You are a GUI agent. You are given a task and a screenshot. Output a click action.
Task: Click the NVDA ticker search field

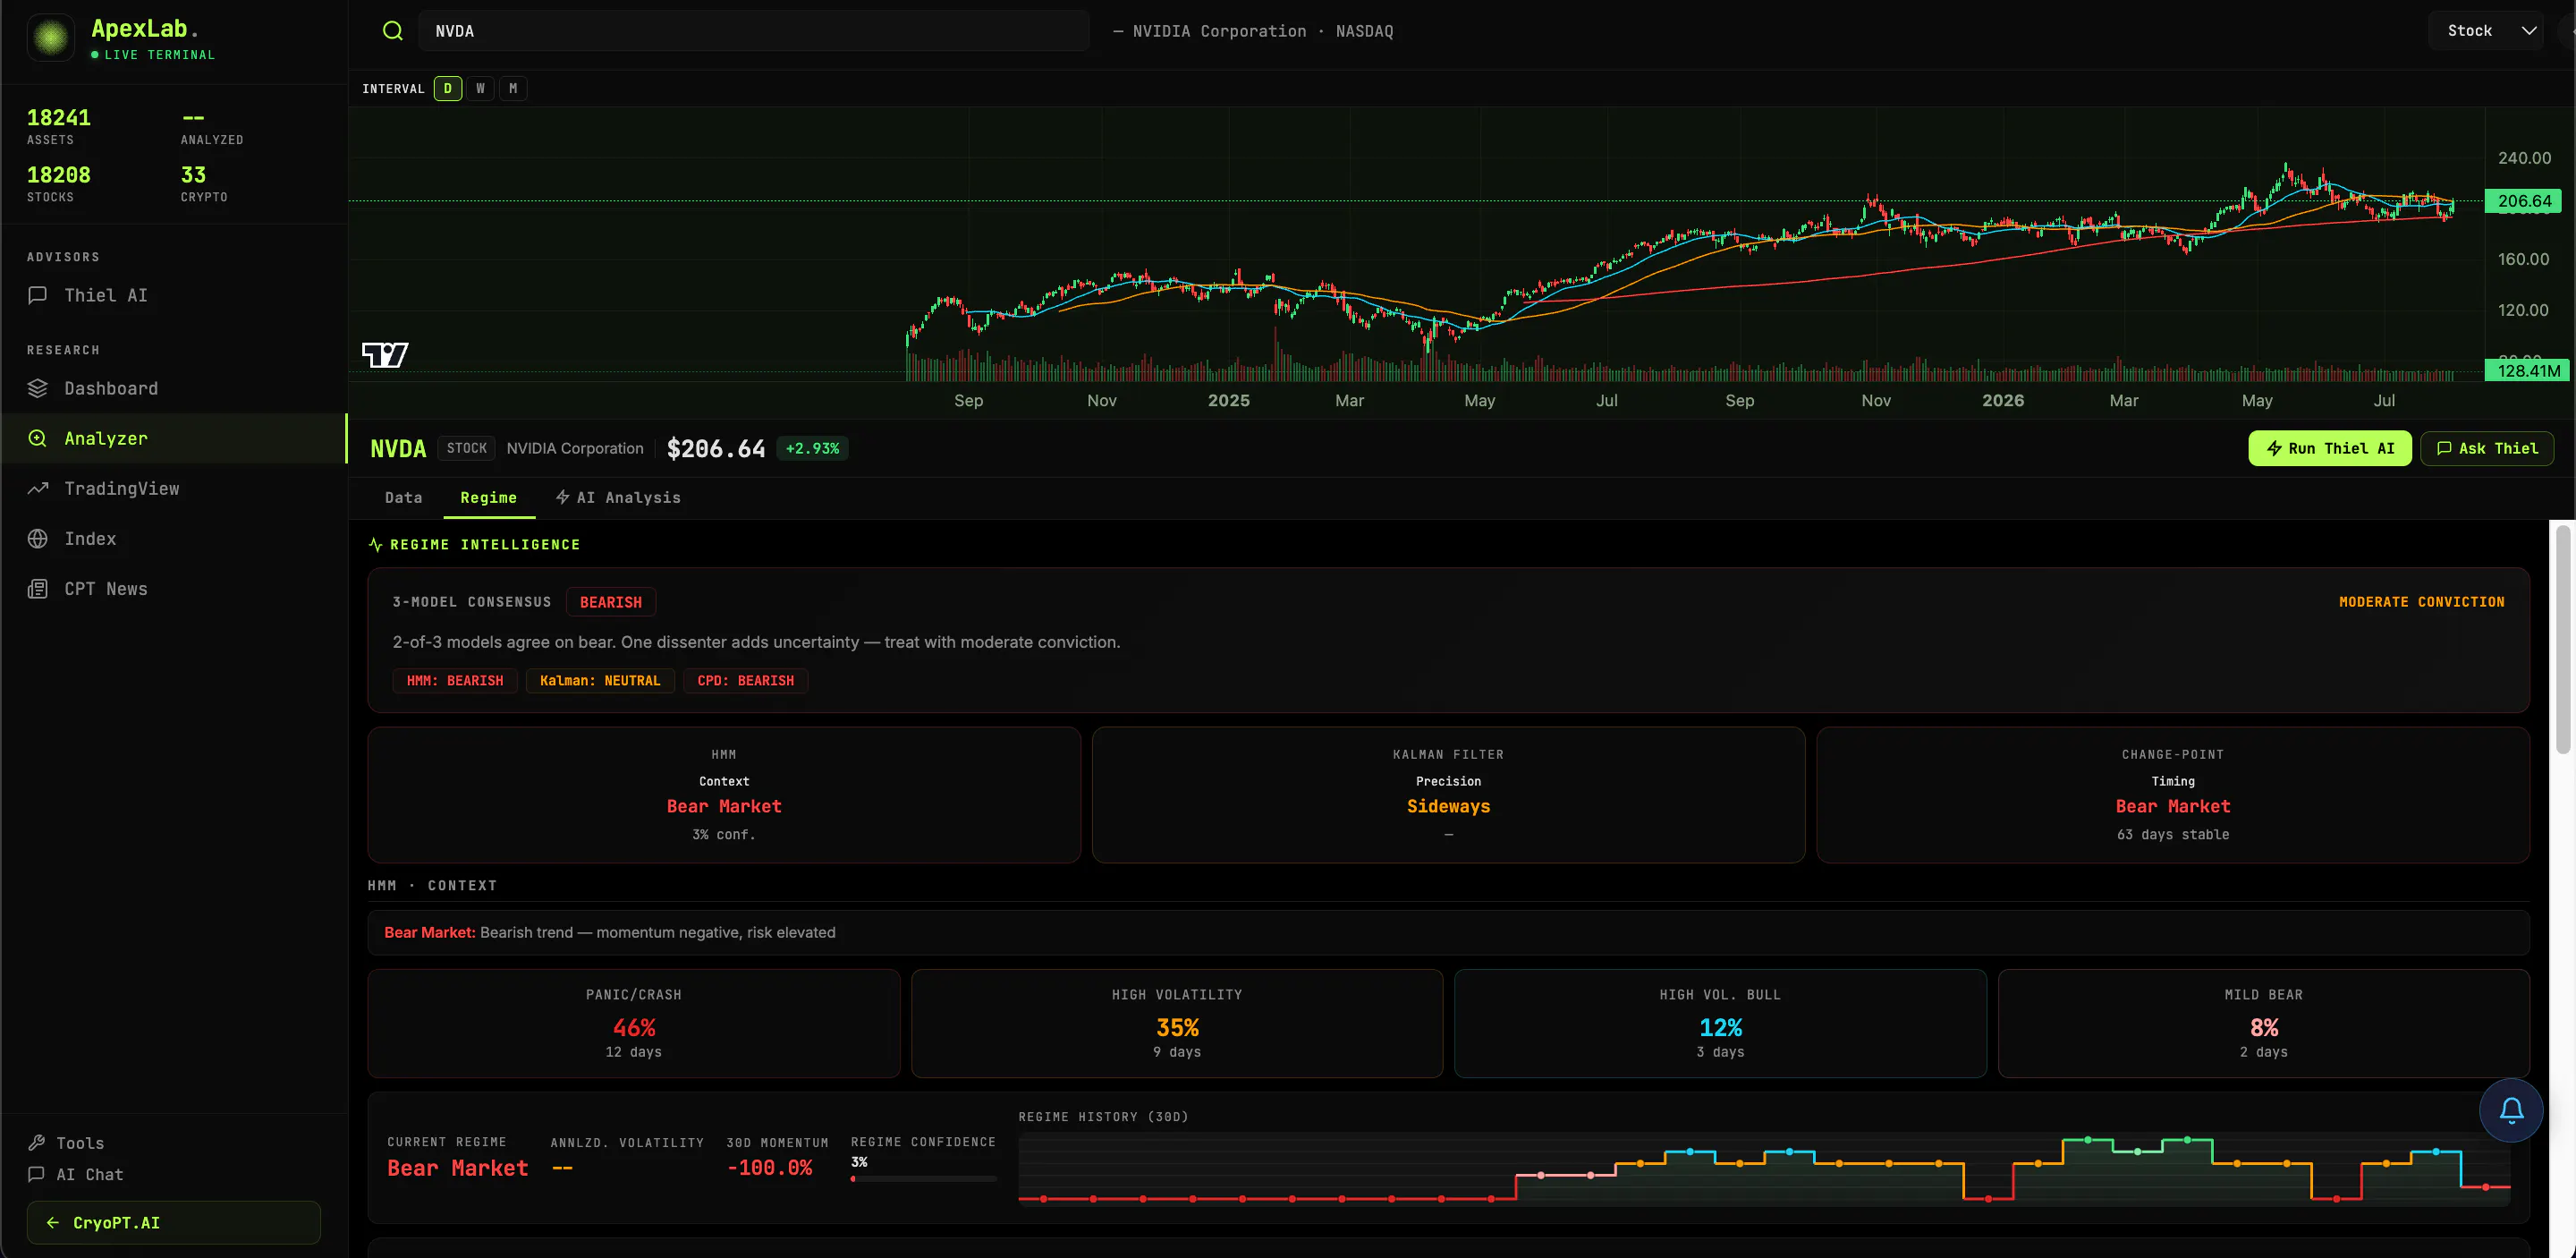pyautogui.click(x=754, y=31)
